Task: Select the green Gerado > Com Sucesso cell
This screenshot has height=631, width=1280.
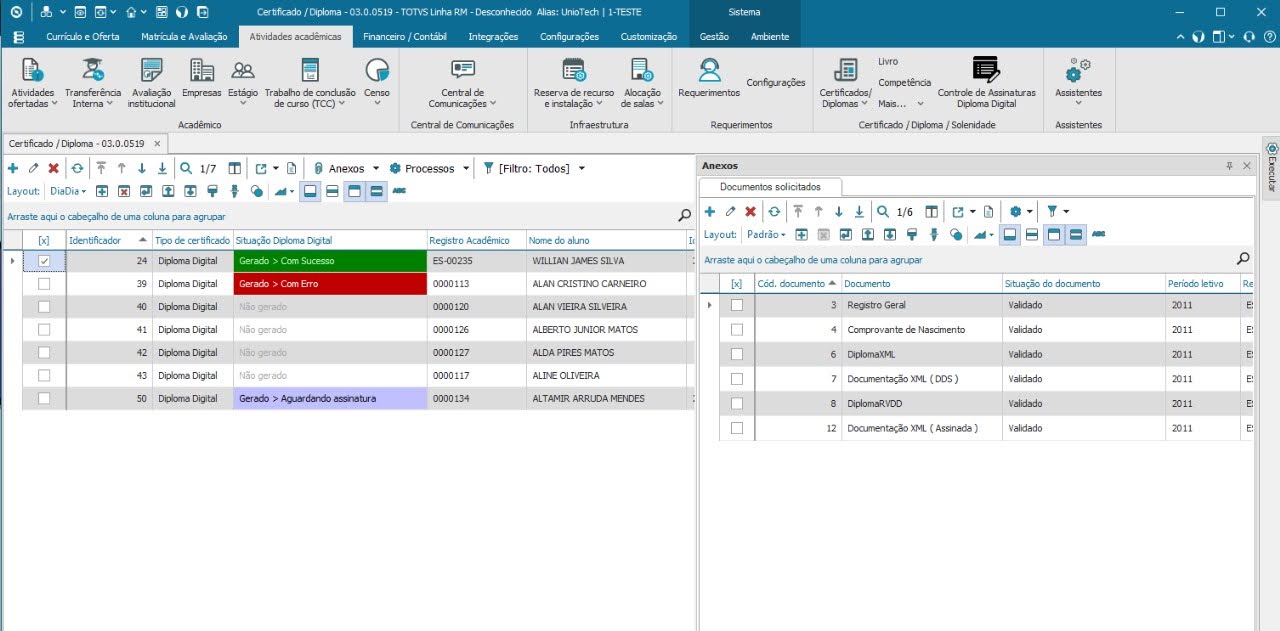Action: [328, 261]
